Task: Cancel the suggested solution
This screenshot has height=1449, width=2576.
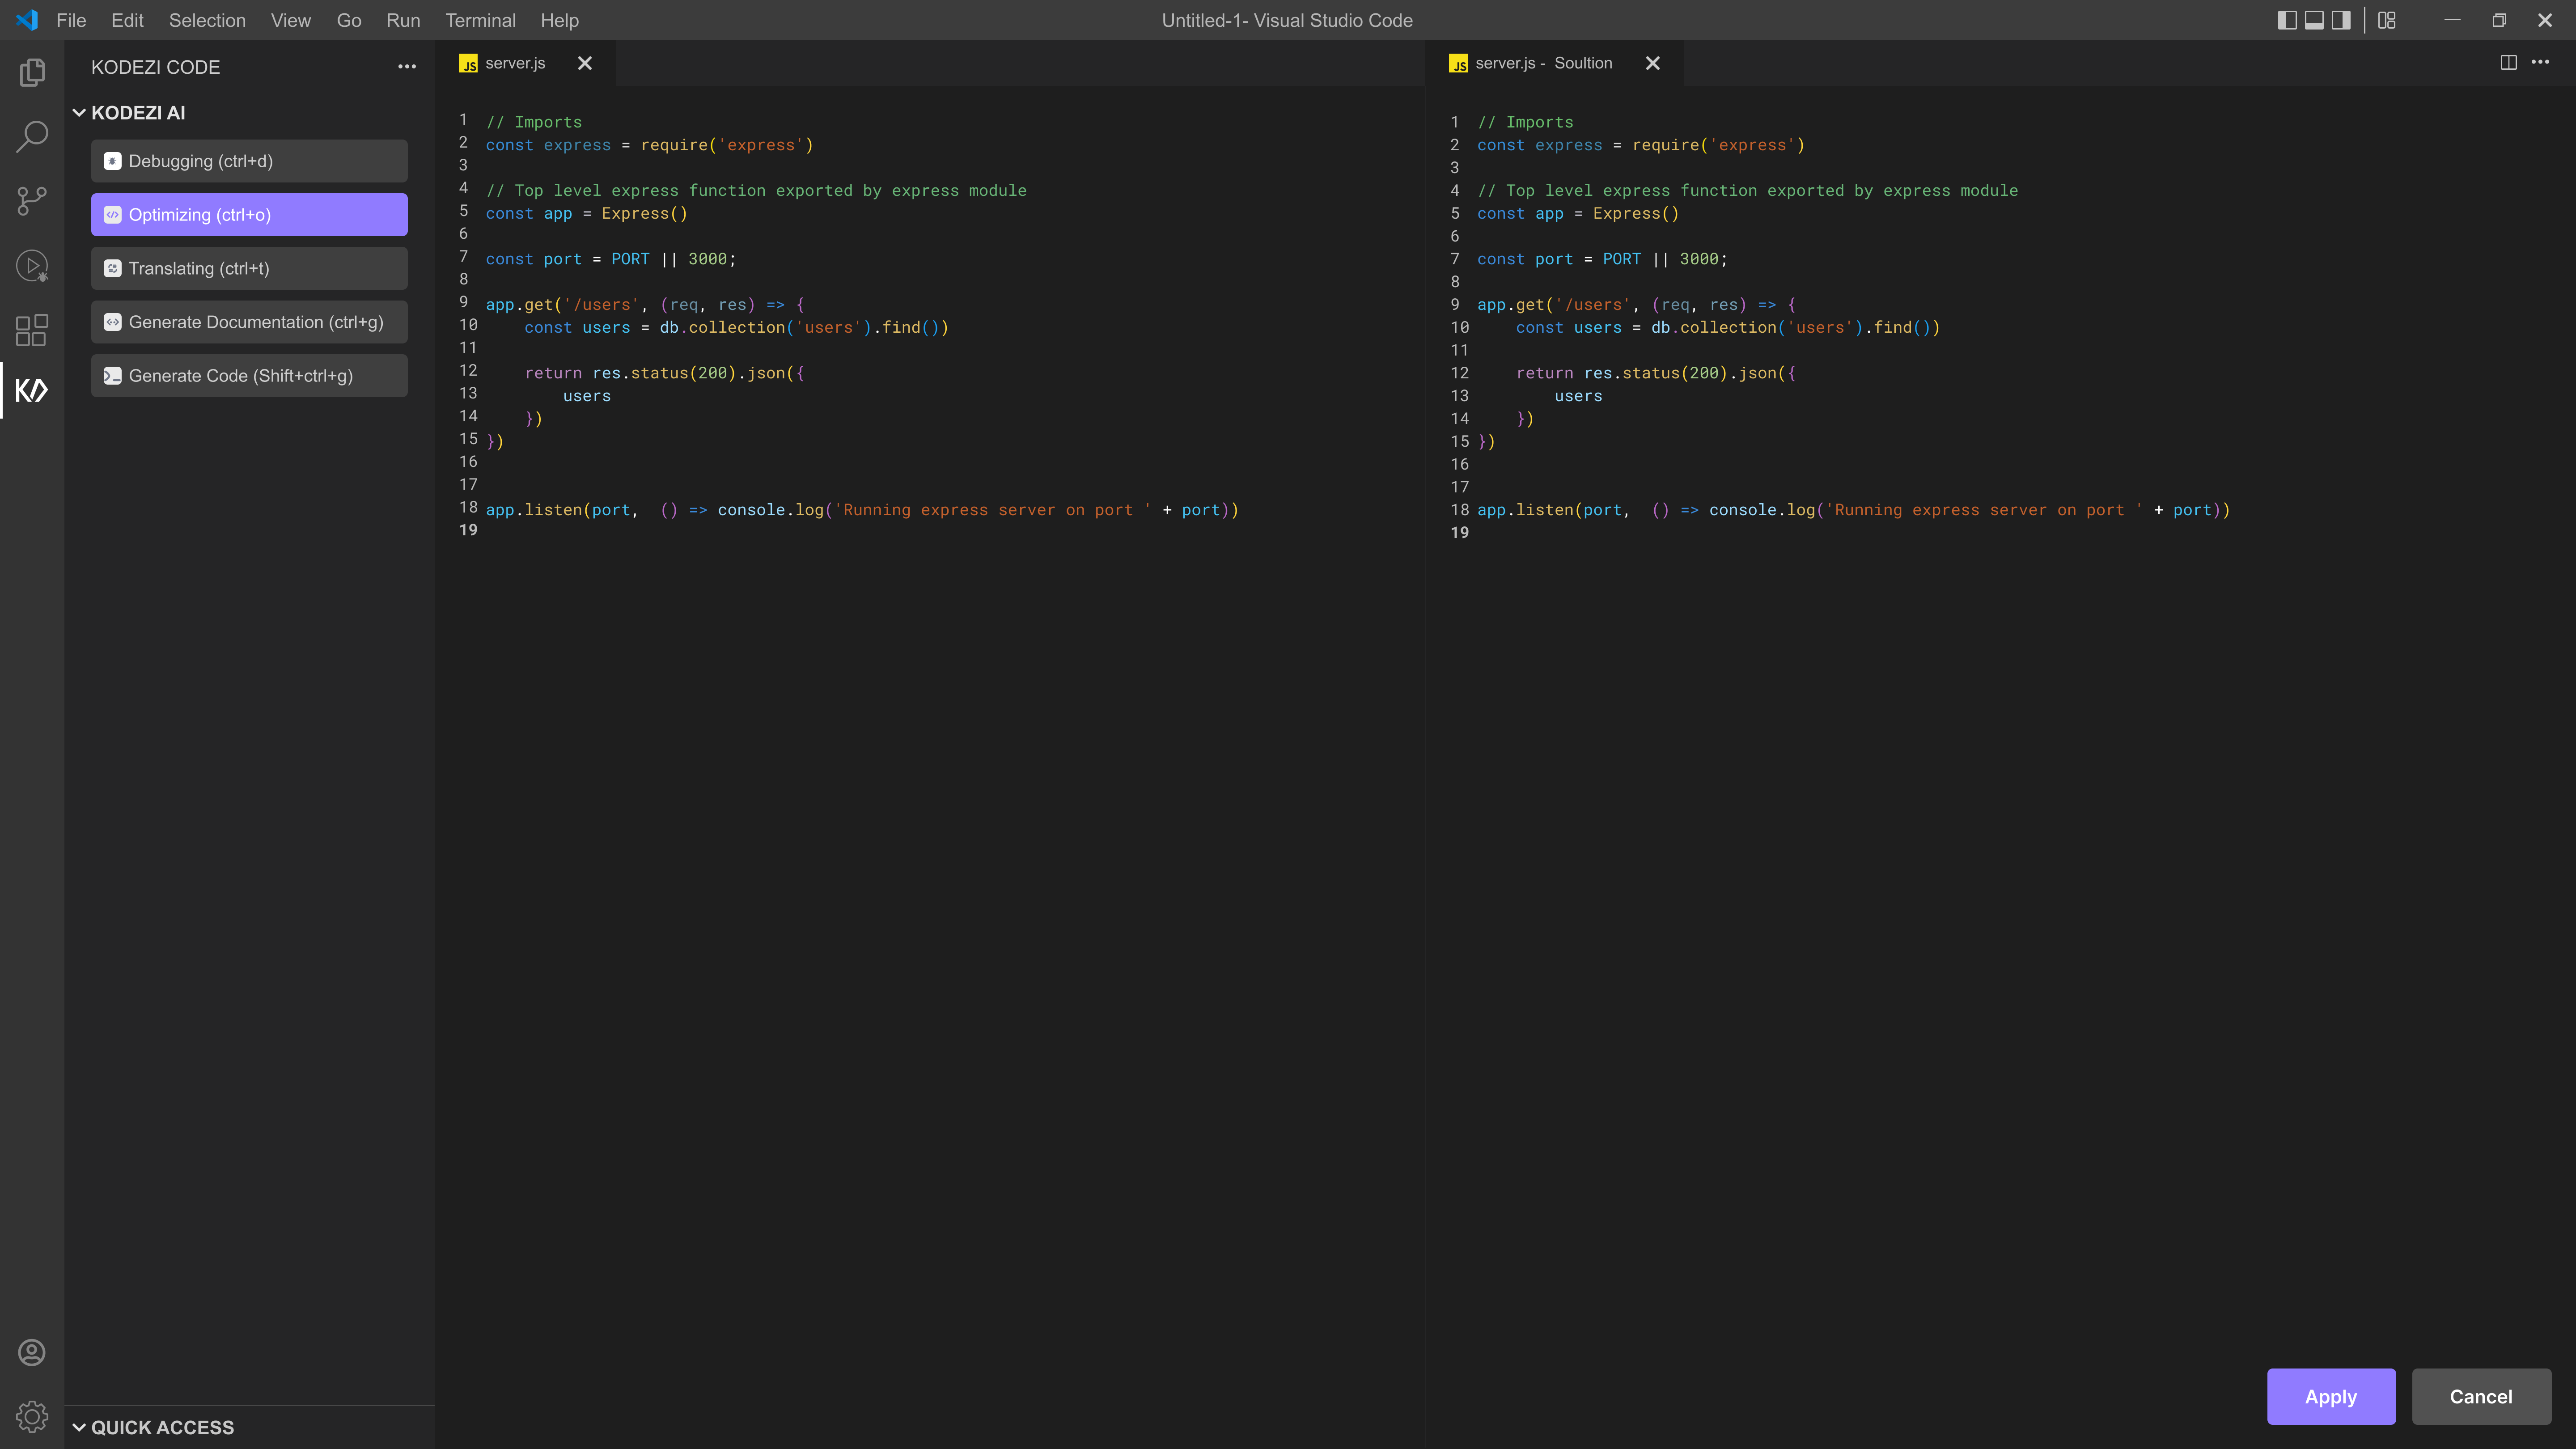Action: click(x=2481, y=1397)
